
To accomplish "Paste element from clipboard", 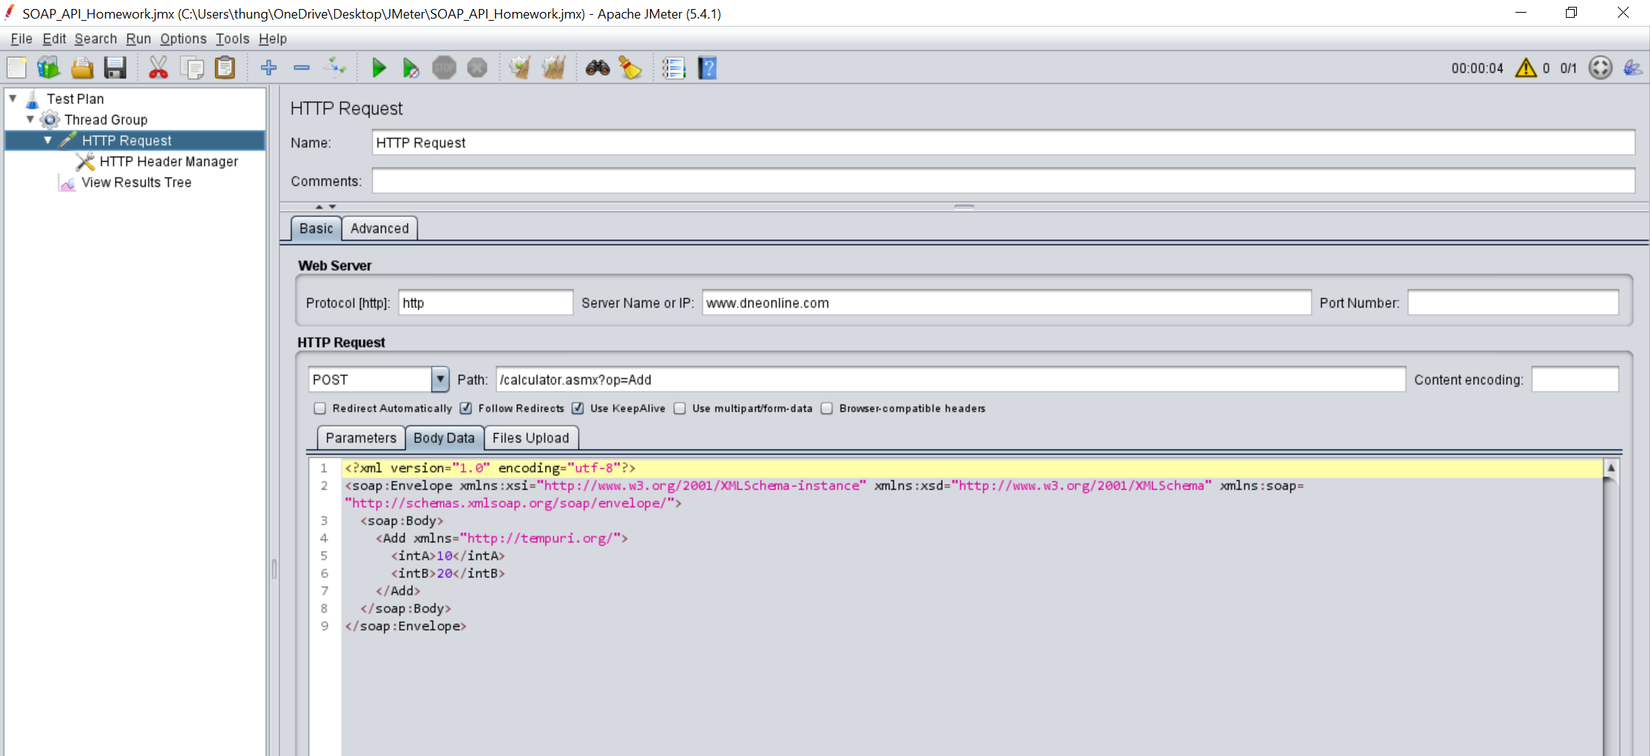I will pyautogui.click(x=225, y=68).
